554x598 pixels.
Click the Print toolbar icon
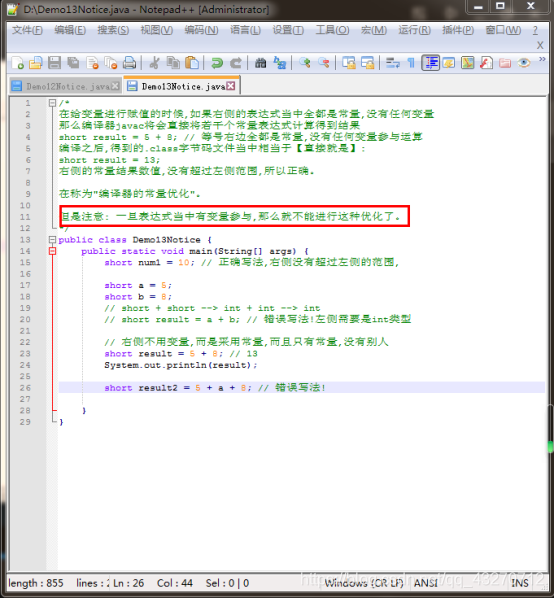(x=129, y=63)
